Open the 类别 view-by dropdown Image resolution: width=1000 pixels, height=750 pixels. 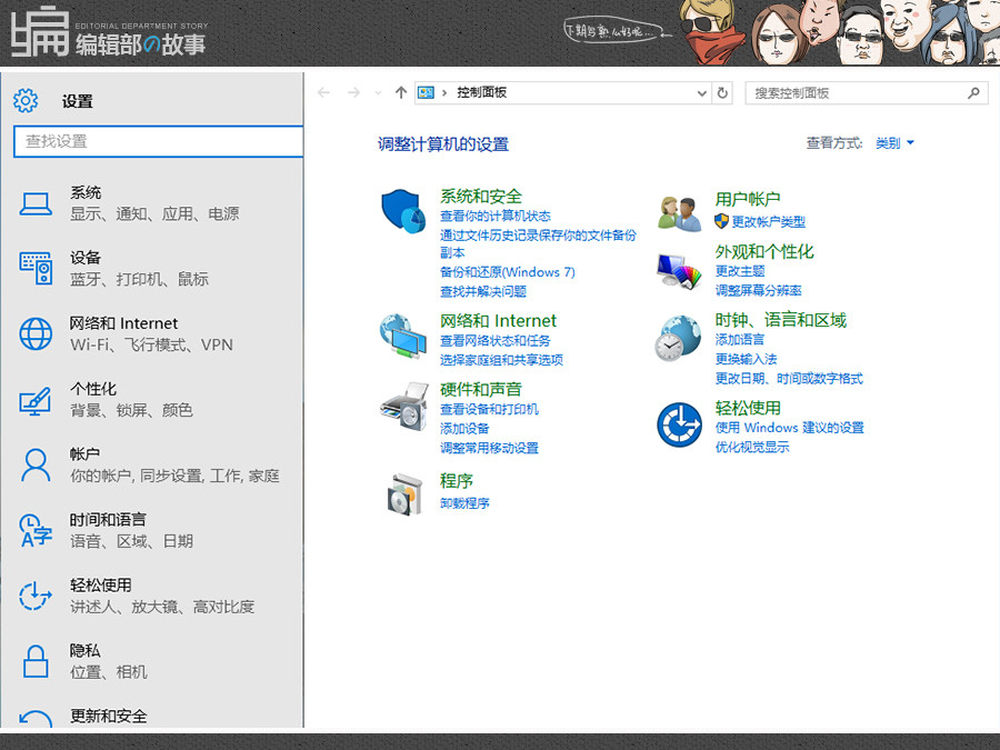(895, 143)
